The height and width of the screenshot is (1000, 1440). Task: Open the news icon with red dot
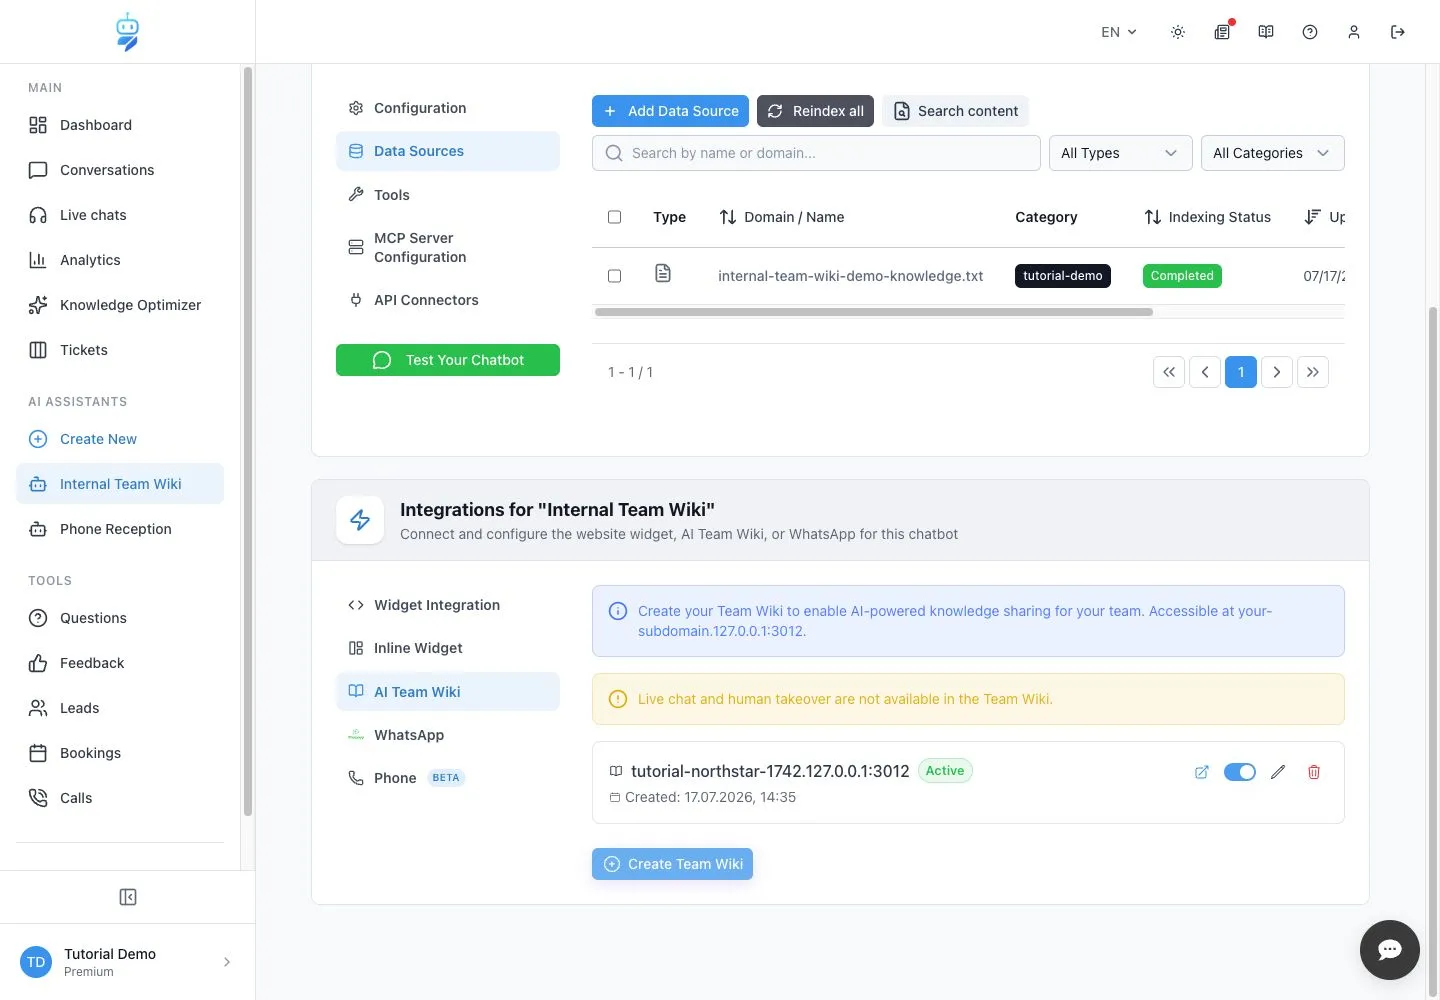(x=1222, y=32)
